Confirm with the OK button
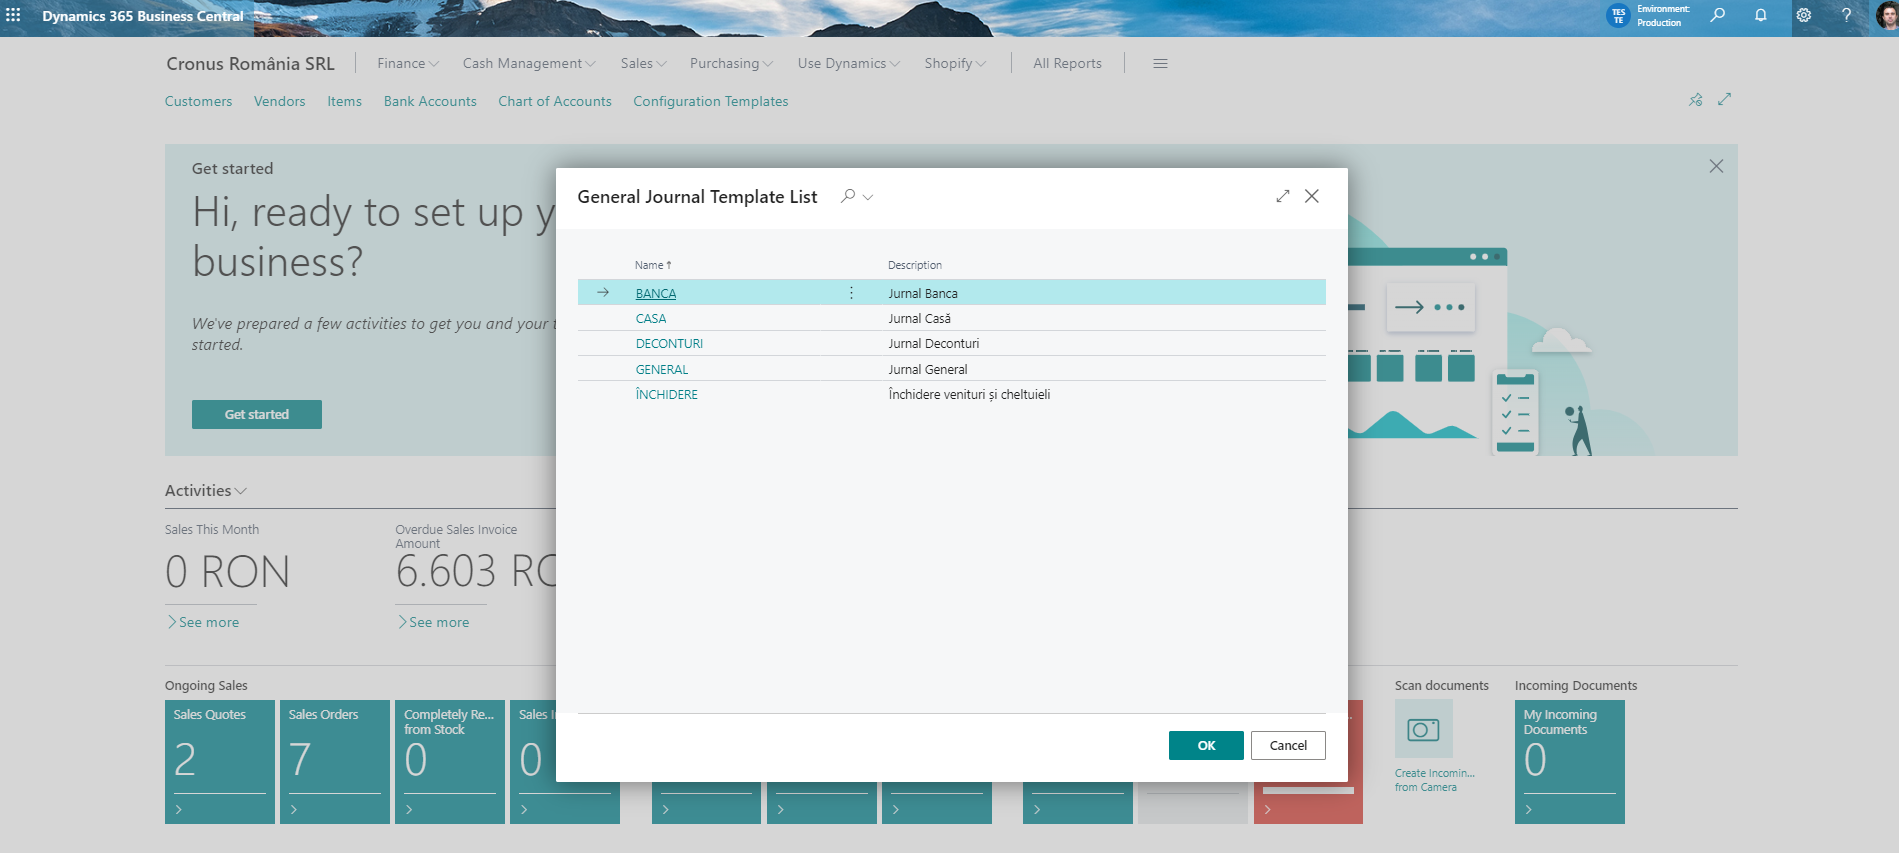Viewport: 1899px width, 853px height. [x=1206, y=745]
